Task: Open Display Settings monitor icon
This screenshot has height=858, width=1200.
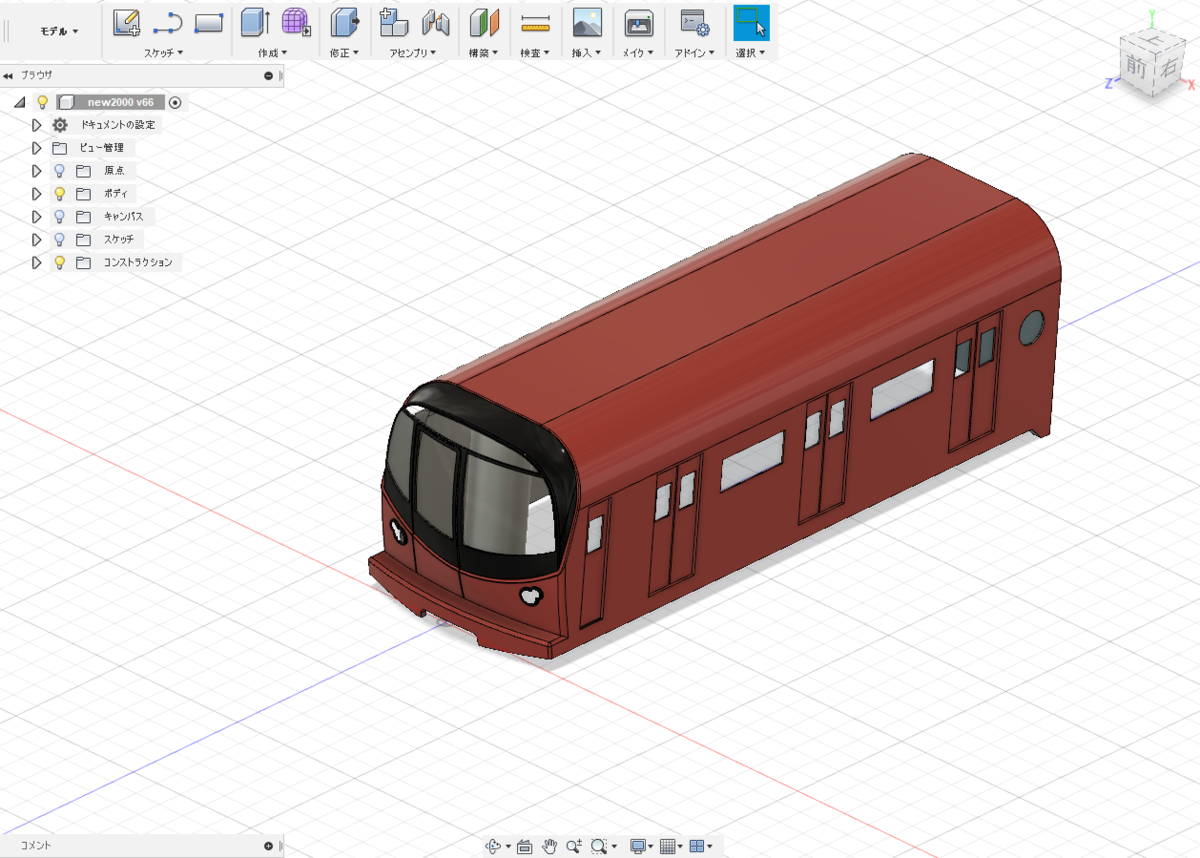Action: click(638, 846)
